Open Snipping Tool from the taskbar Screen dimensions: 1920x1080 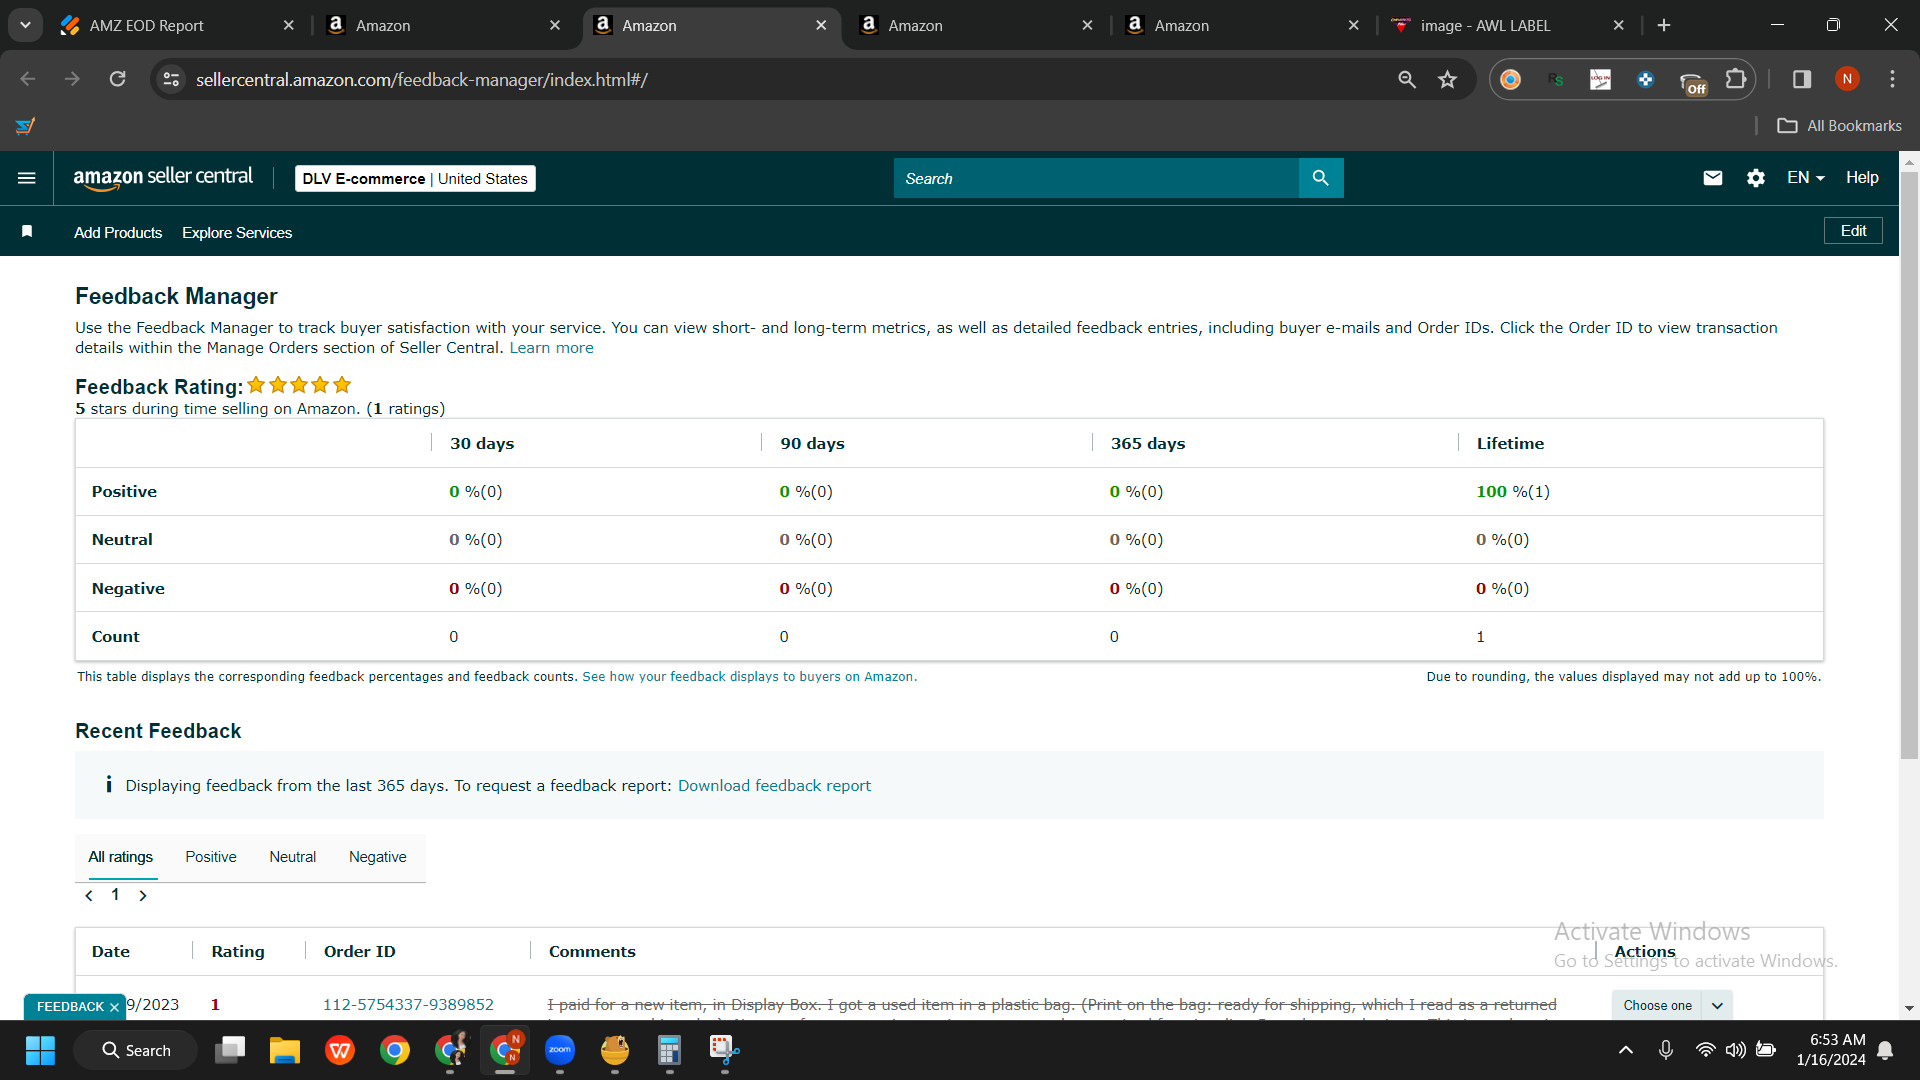click(x=724, y=1050)
